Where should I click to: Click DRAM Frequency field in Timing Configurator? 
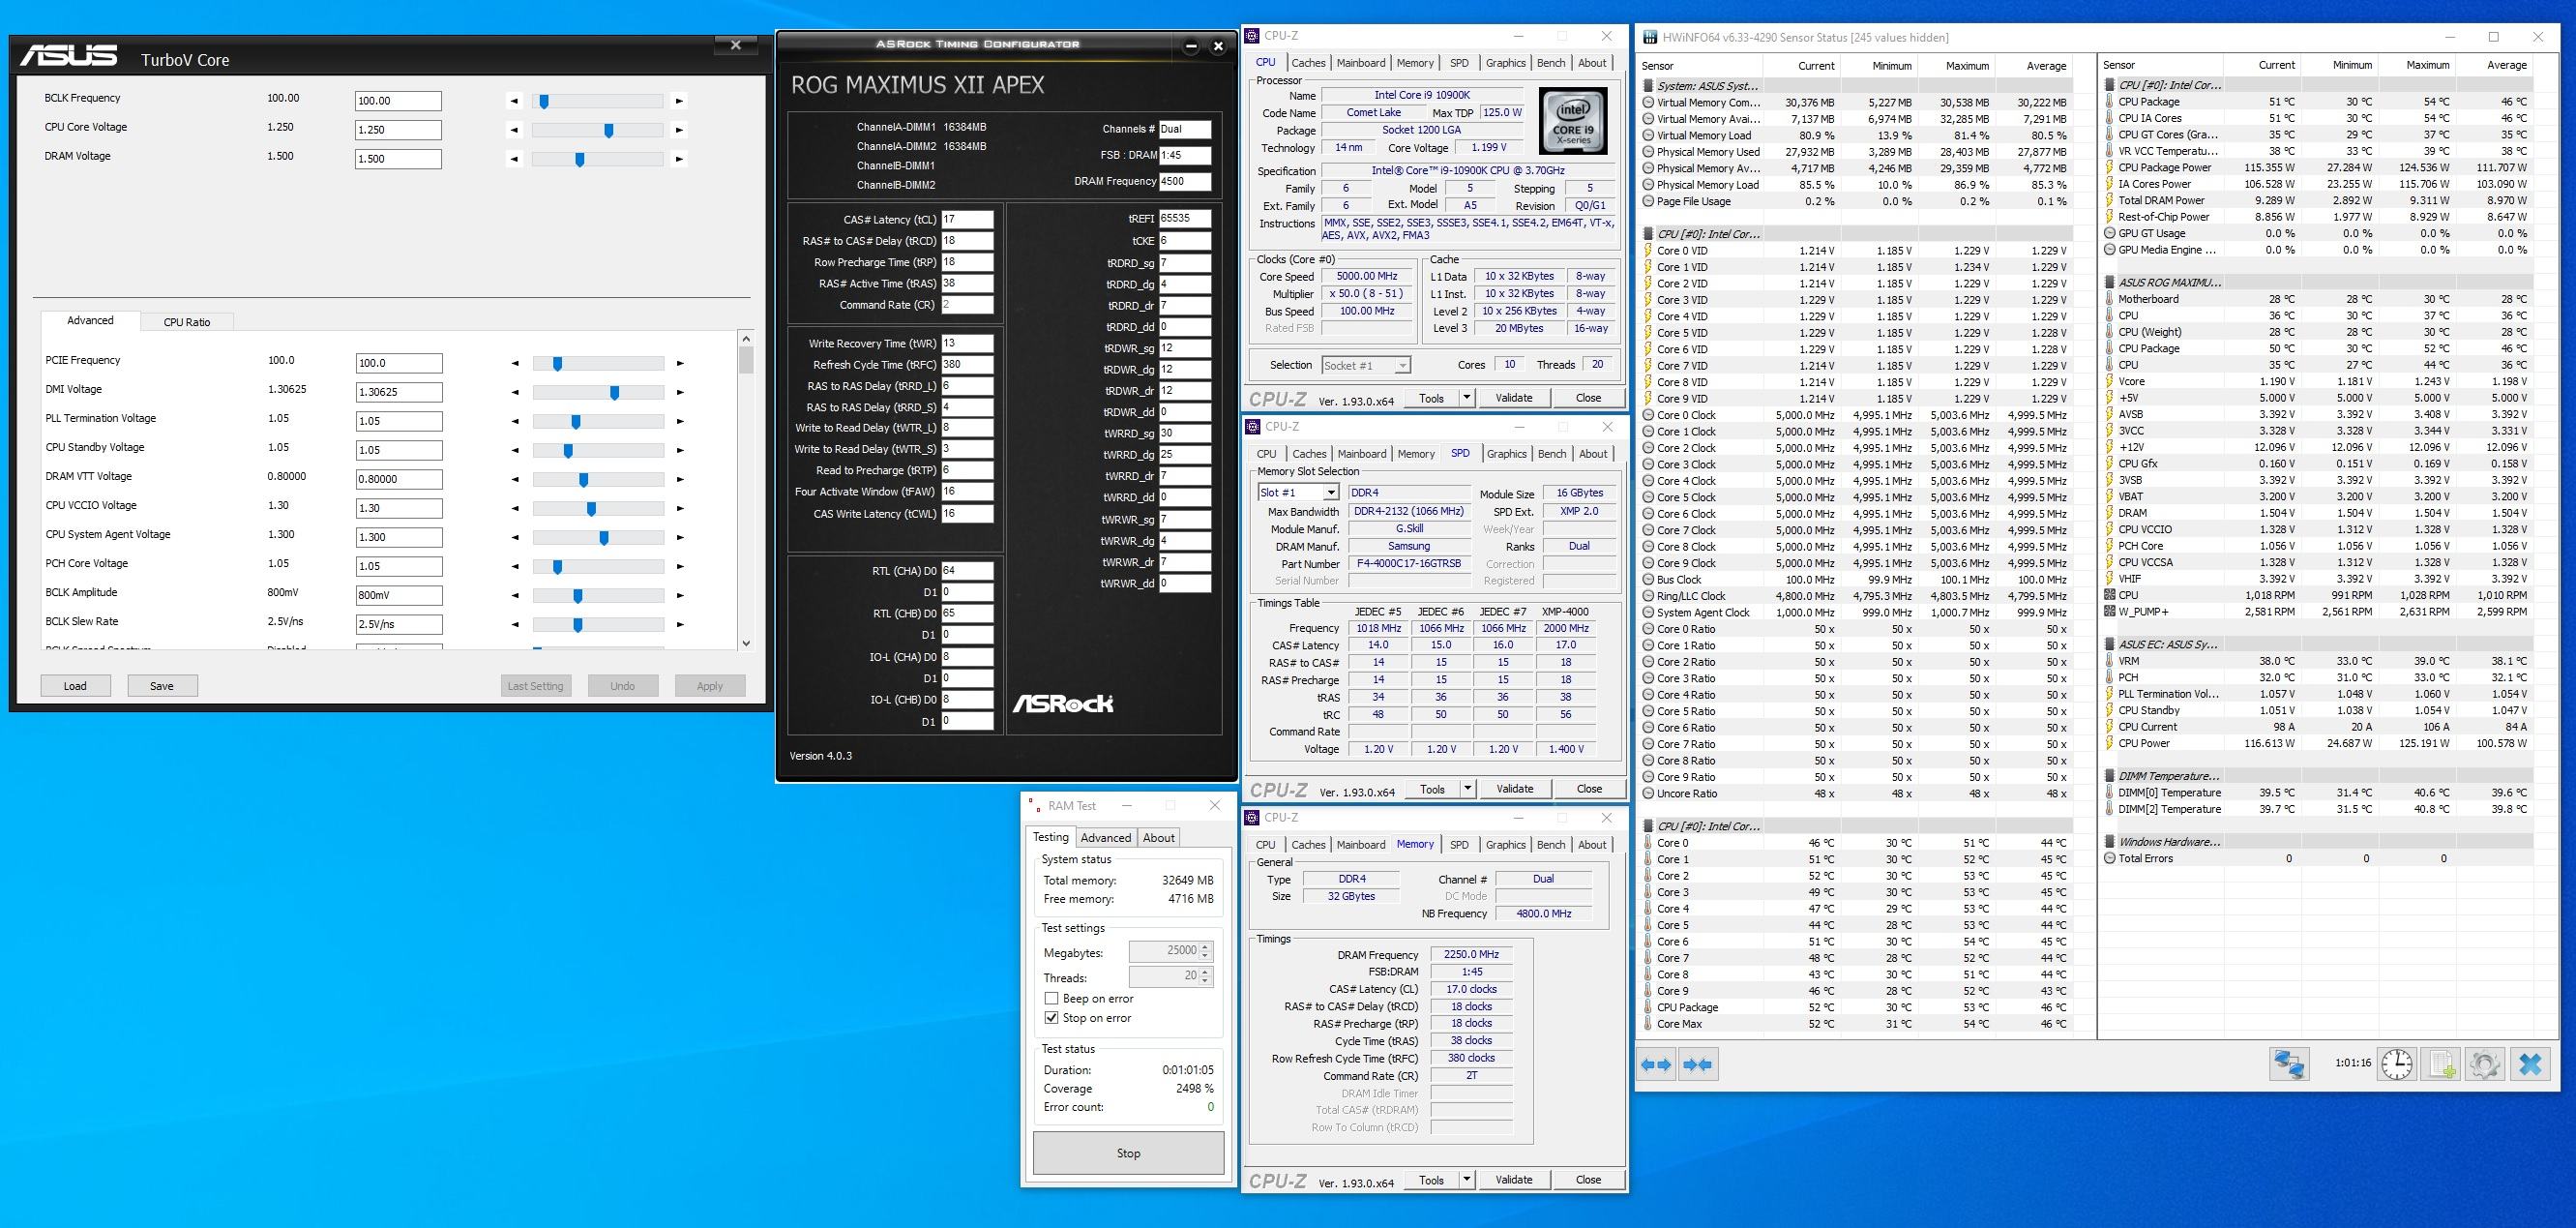coord(1185,181)
